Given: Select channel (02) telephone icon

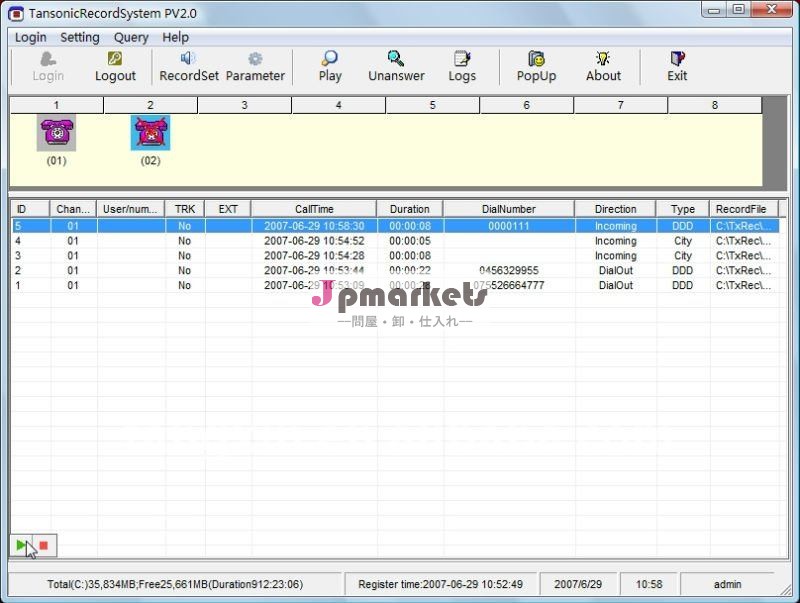Looking at the screenshot, I should pos(151,133).
